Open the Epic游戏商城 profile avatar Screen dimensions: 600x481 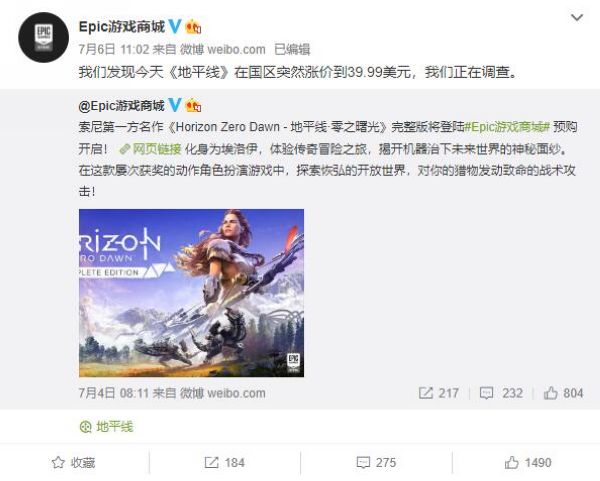tap(43, 37)
